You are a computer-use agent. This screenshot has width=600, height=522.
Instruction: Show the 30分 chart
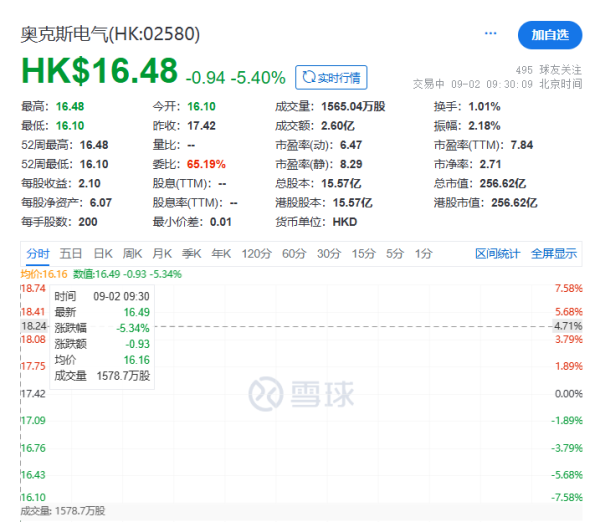[x=329, y=253]
